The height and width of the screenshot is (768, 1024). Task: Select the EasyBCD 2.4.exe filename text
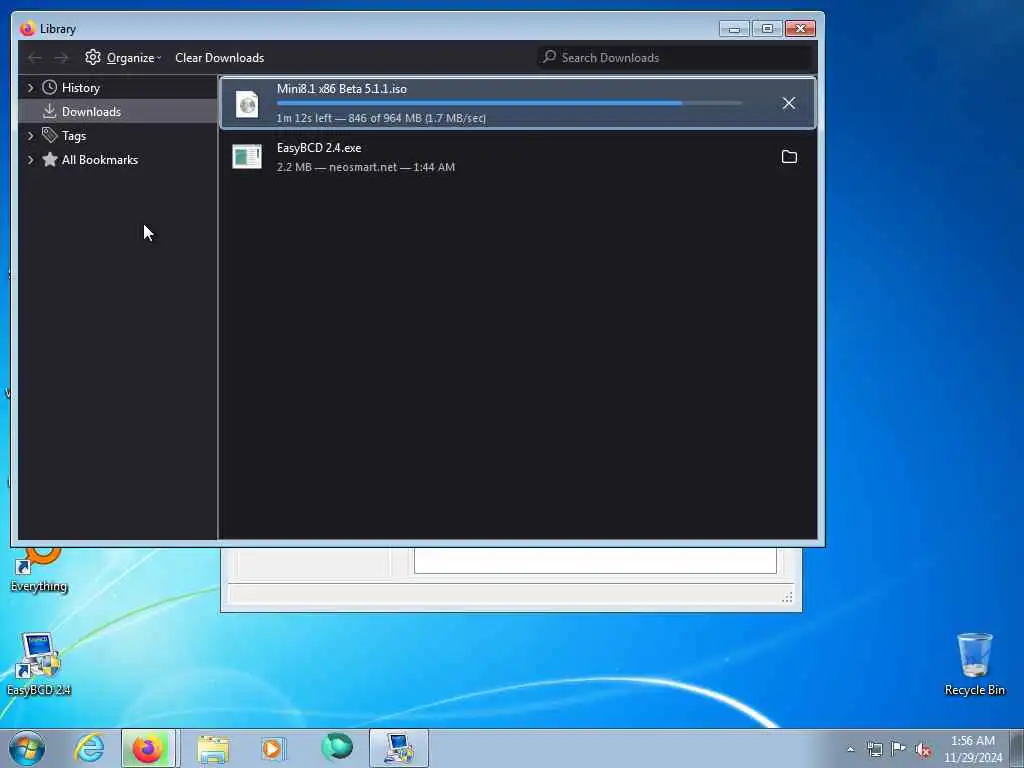[319, 148]
